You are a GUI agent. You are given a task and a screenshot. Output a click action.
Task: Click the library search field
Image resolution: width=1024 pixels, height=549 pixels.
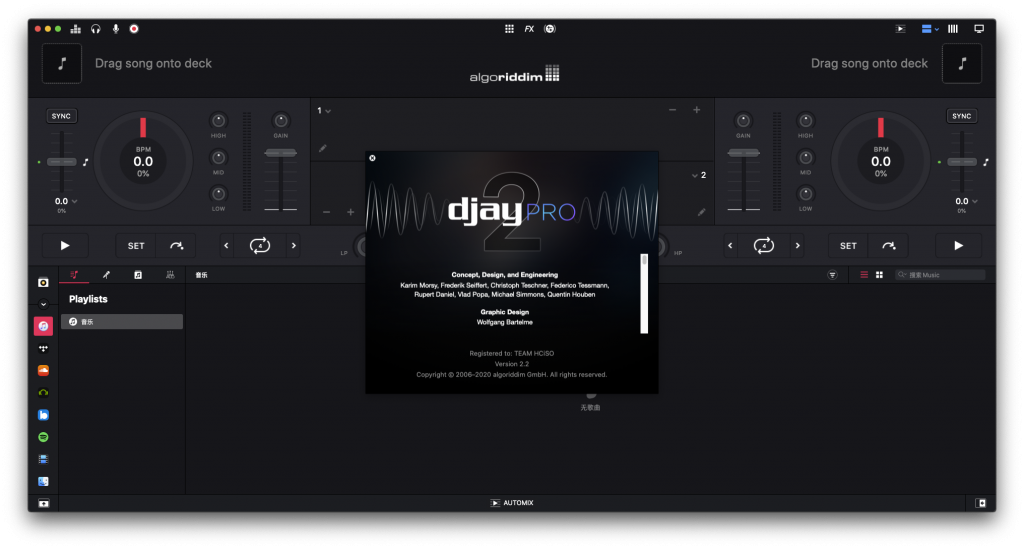940,275
